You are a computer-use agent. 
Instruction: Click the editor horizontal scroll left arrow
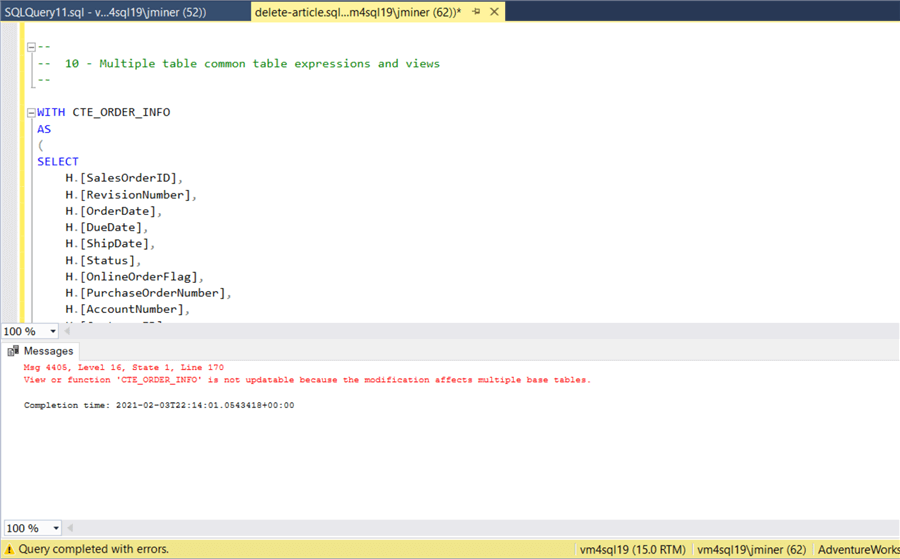click(x=68, y=331)
